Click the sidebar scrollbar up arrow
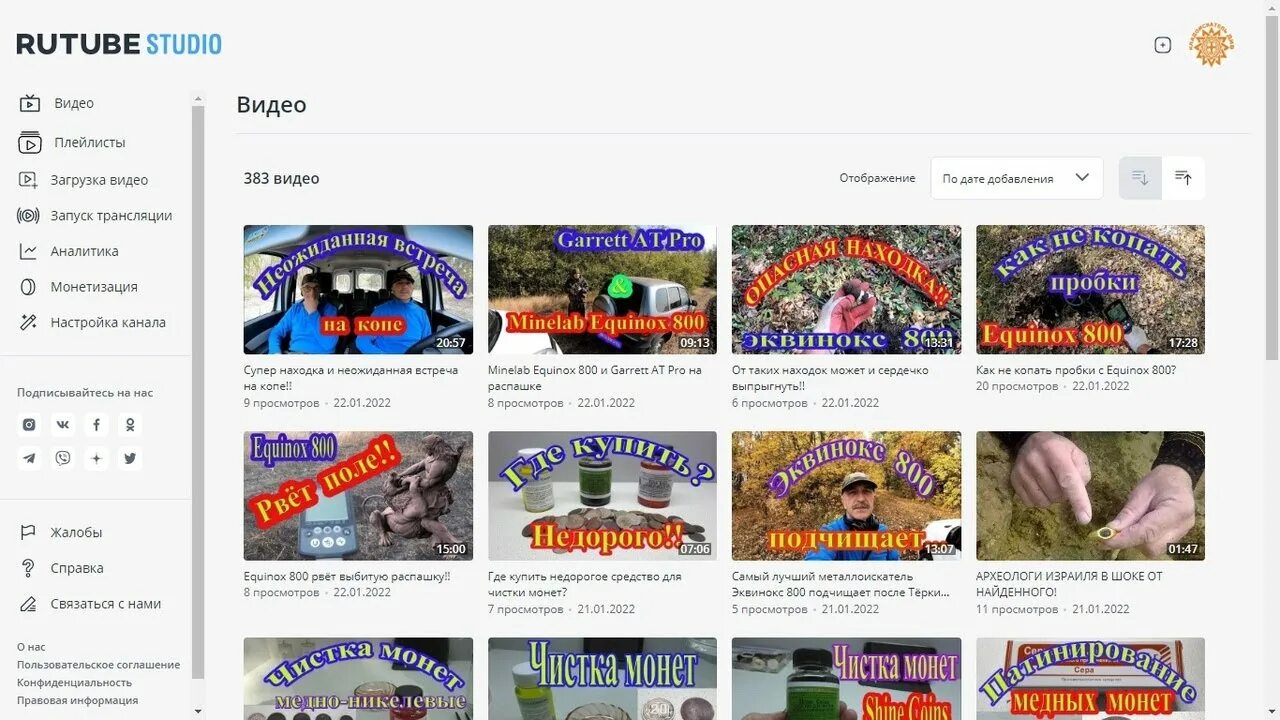The image size is (1280, 720). (197, 98)
